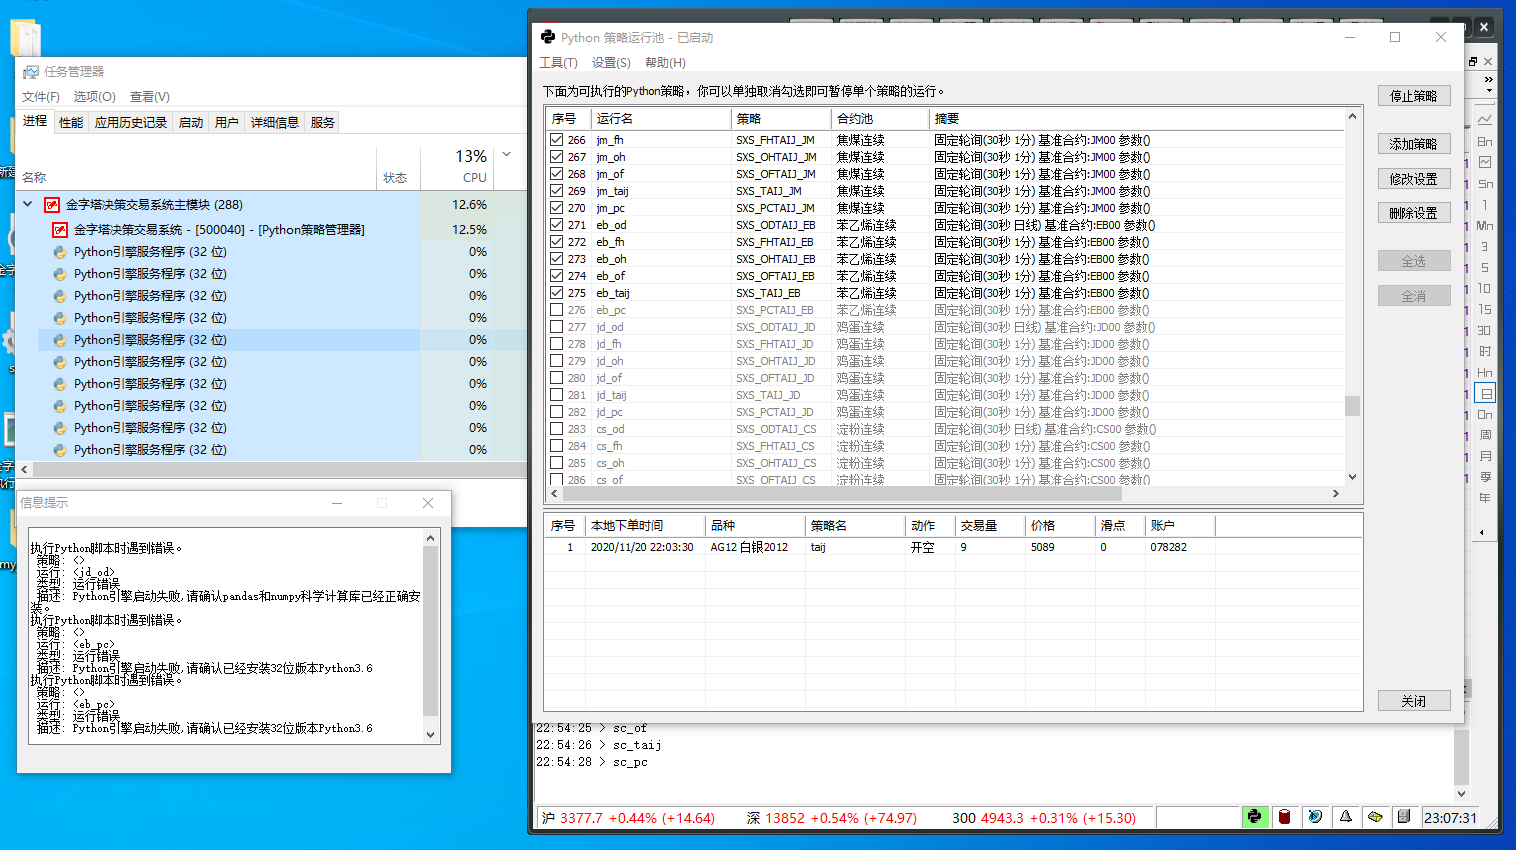Check strategy 283 cs_od checkbox
The image size is (1516, 850).
click(x=556, y=429)
